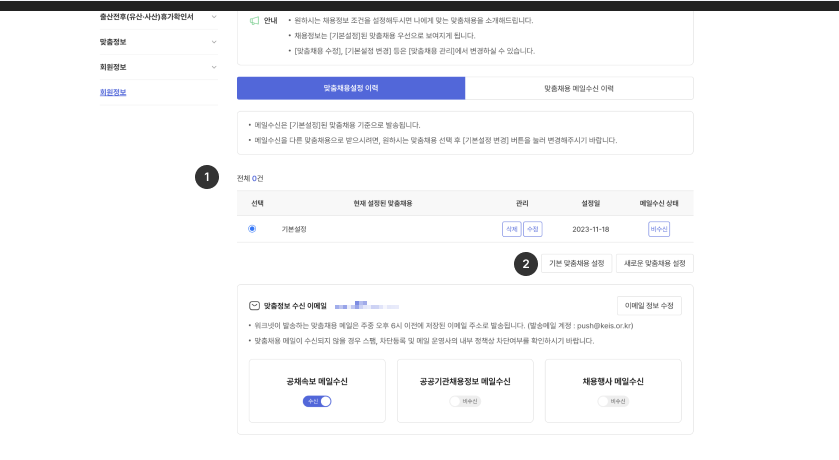
Task: Click the 메일수신 상태 column header
Action: pos(659,203)
